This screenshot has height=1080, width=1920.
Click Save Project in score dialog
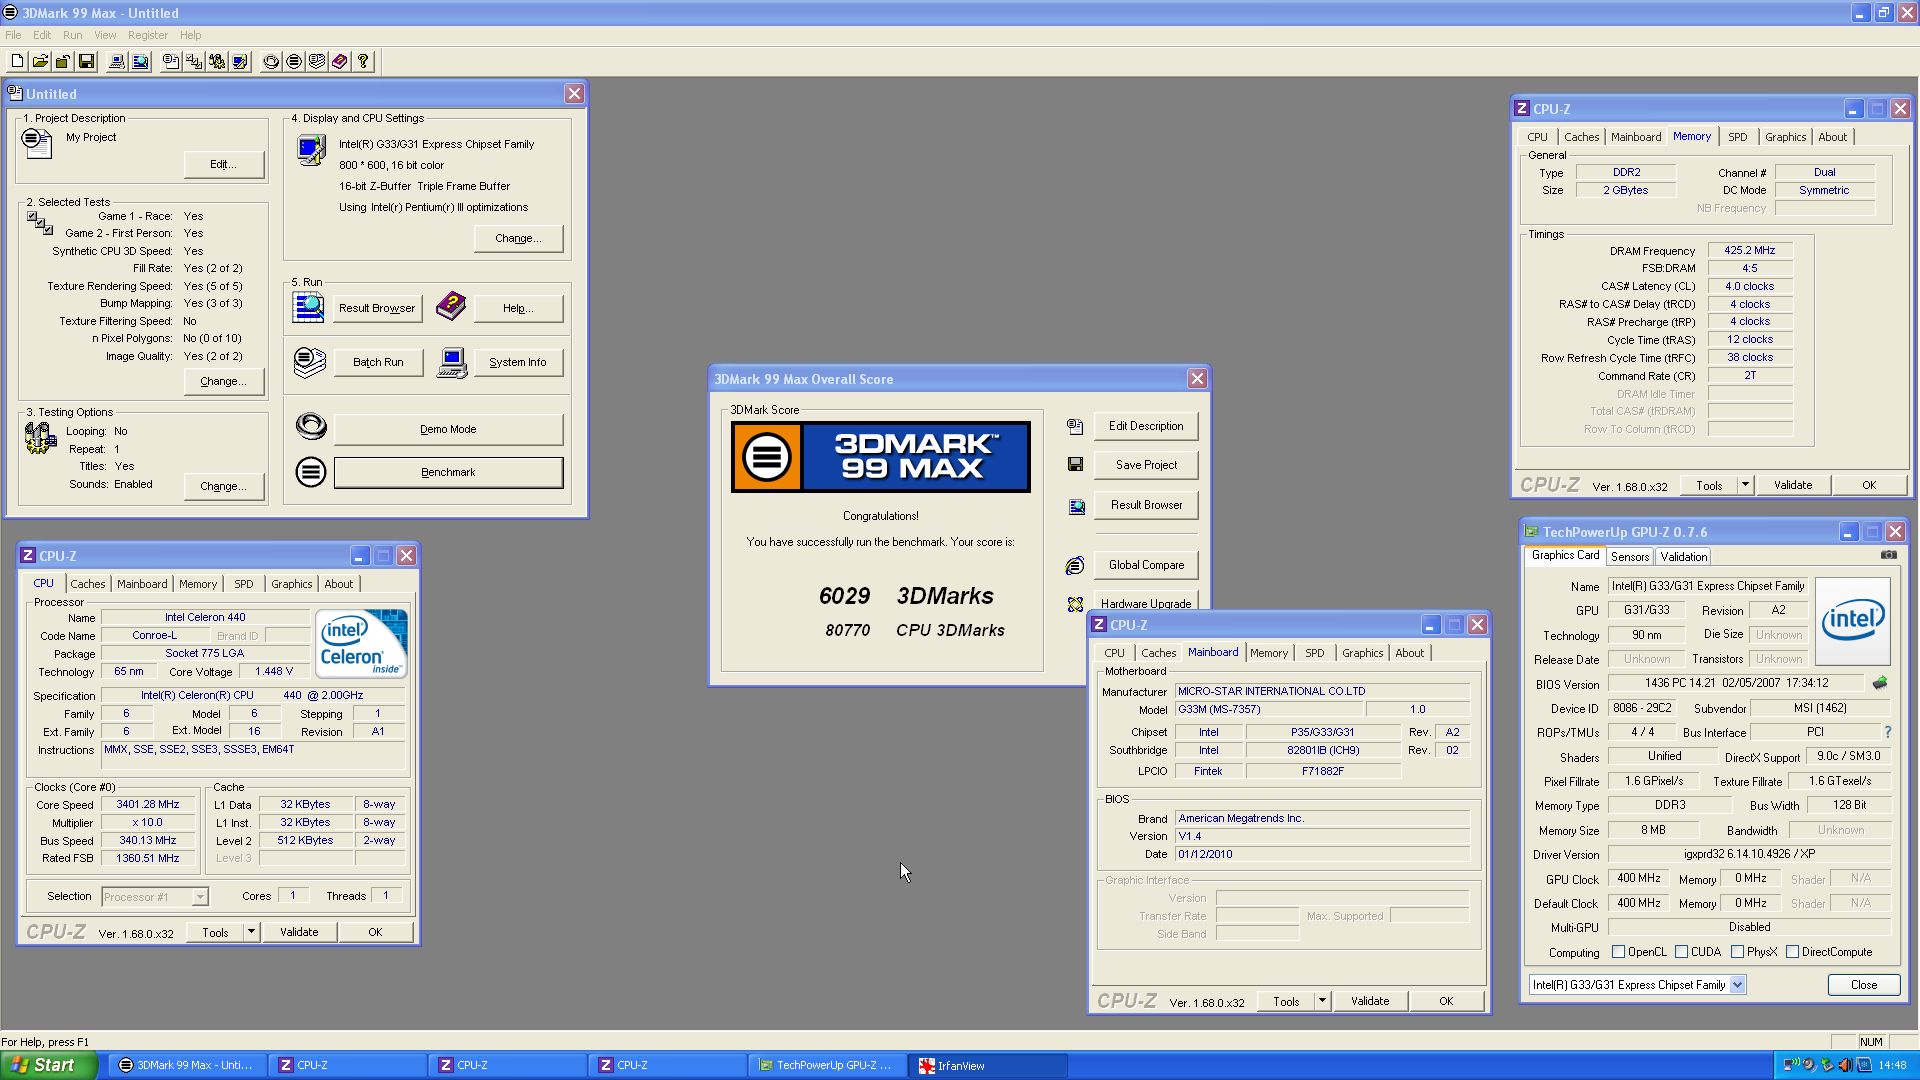tap(1146, 465)
